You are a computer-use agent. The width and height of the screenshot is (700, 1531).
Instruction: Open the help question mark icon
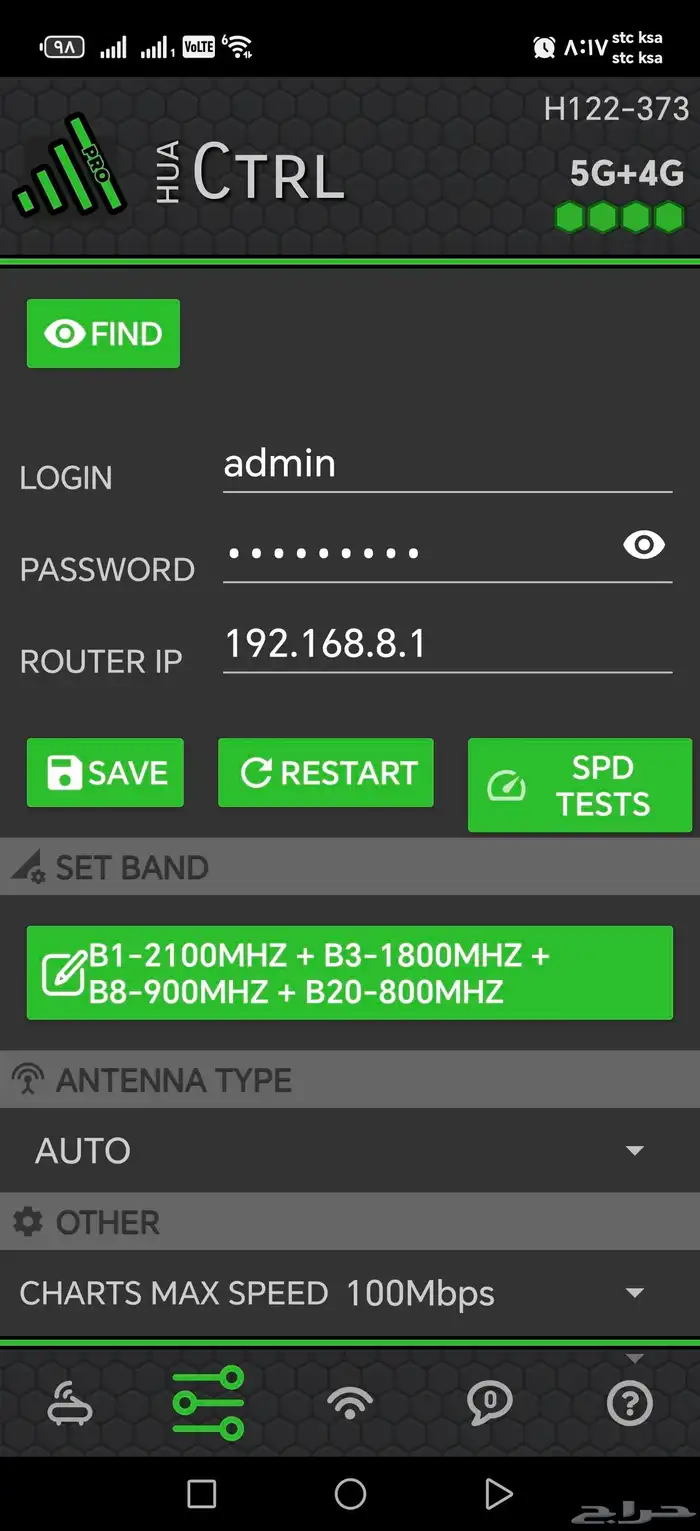630,1404
